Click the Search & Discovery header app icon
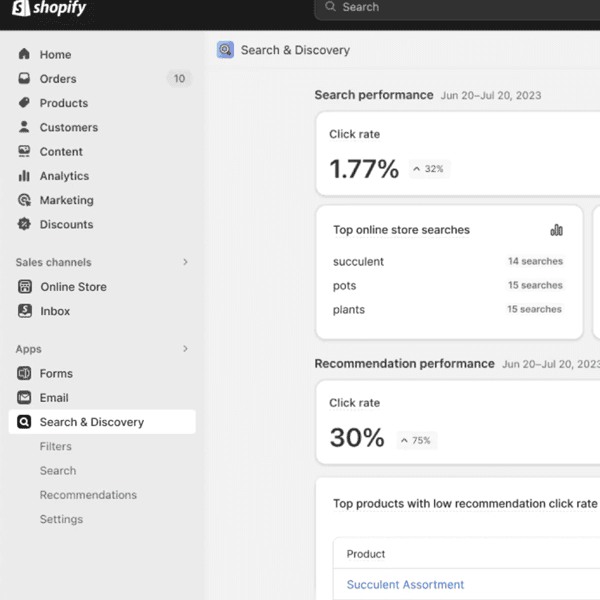600x600 pixels. 225,50
